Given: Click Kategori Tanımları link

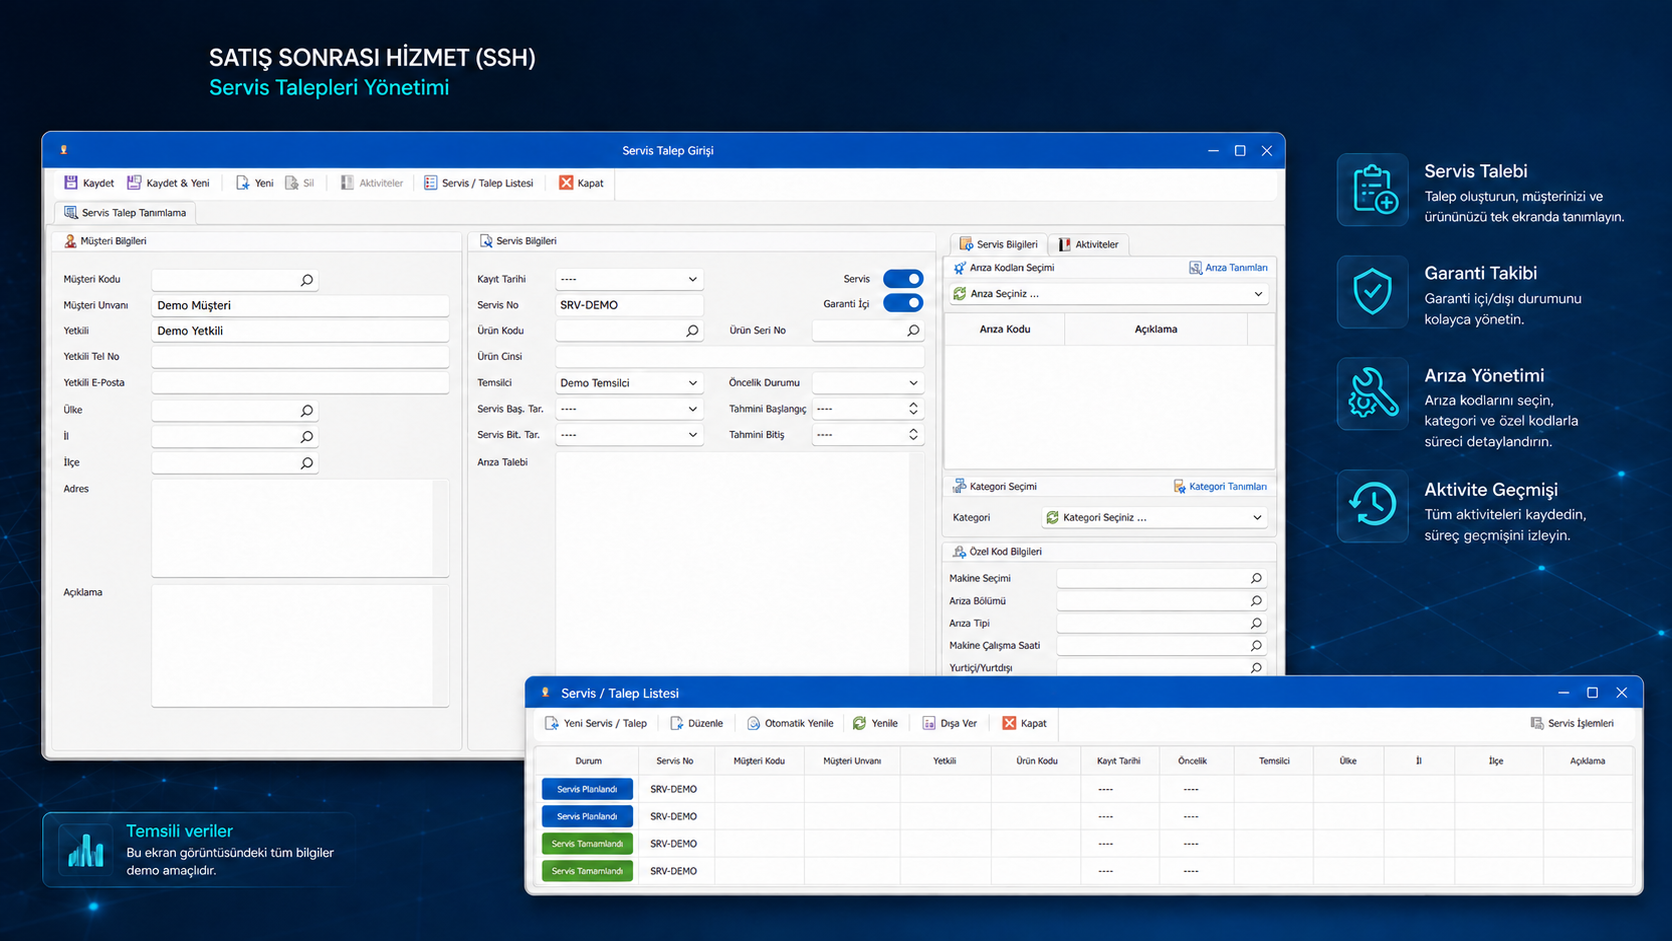Looking at the screenshot, I should (1220, 486).
